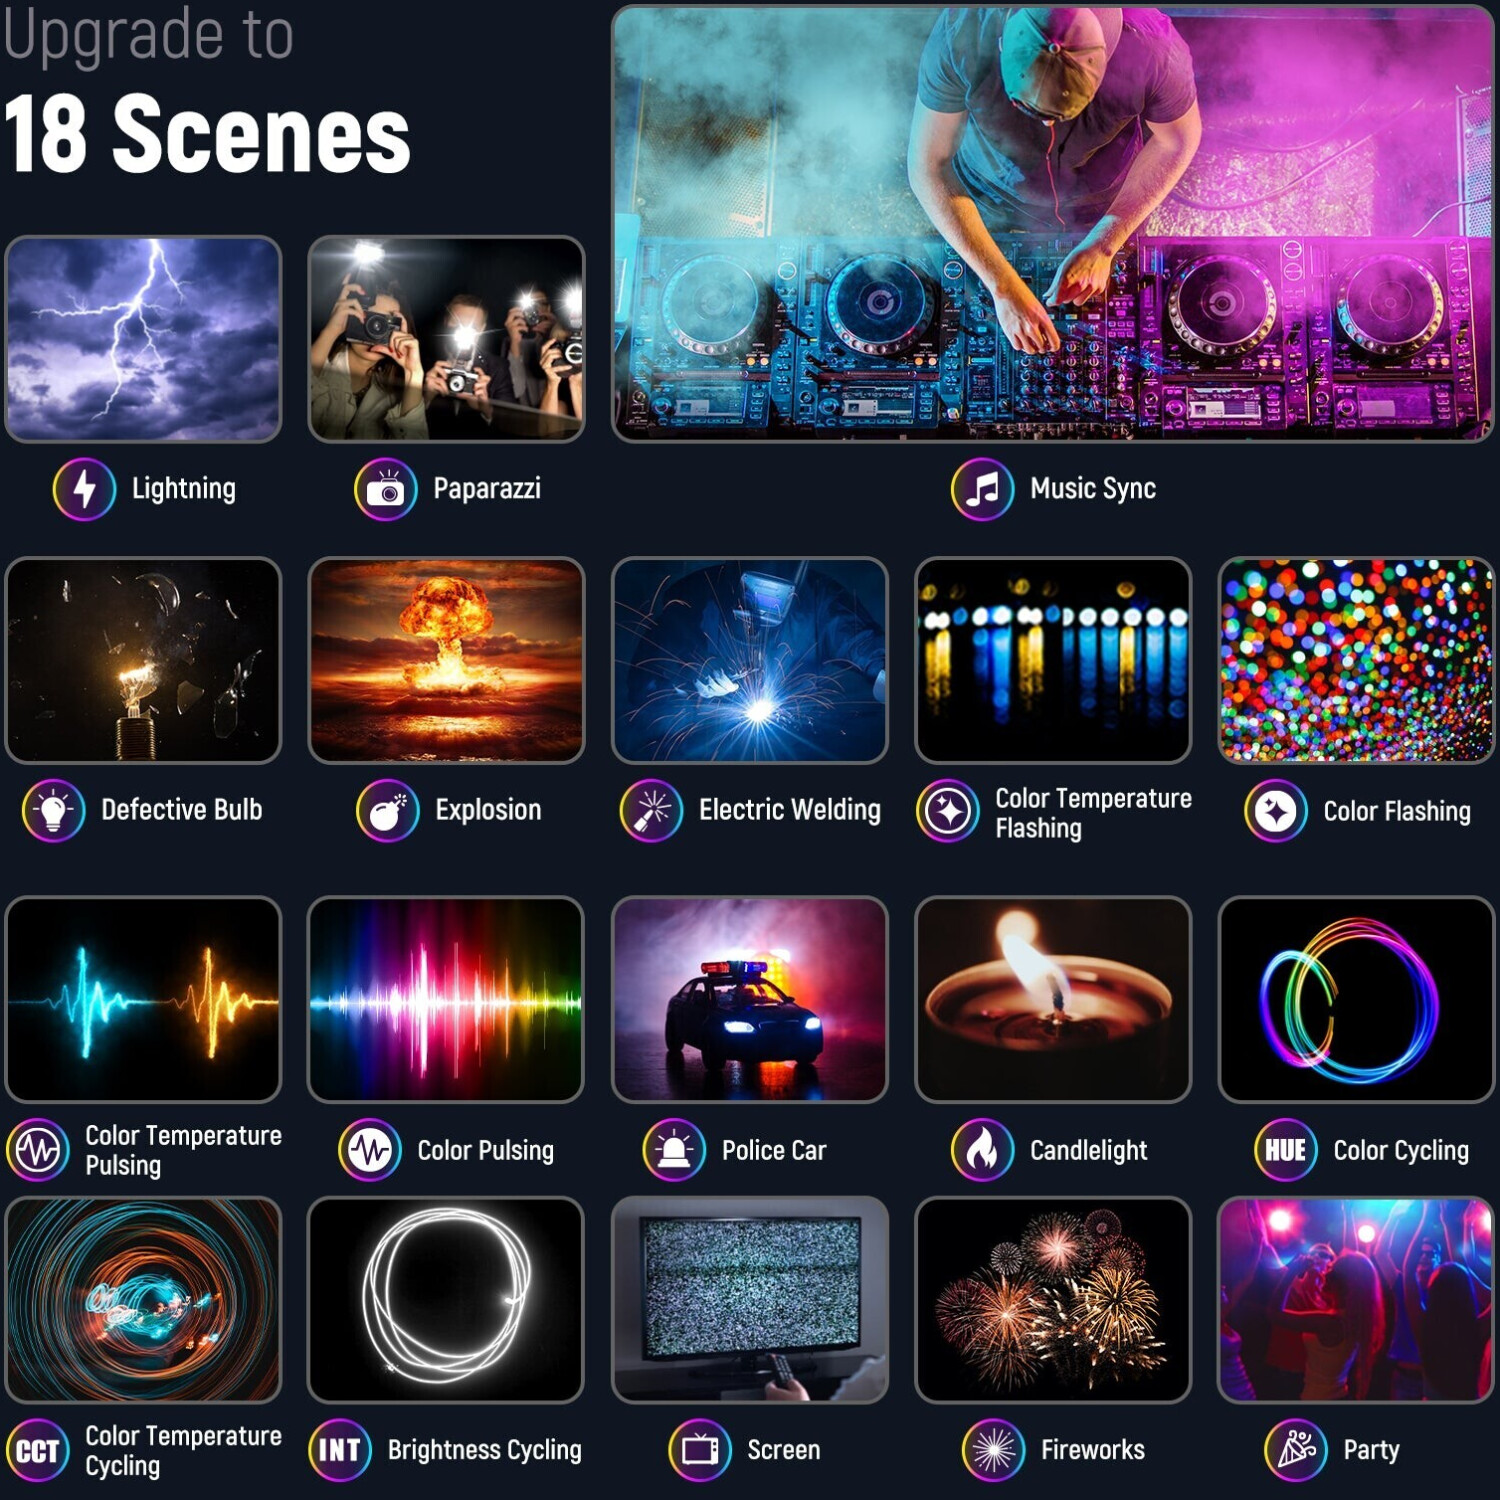Select the rainbow waveform Color Pulsing thumbnail
This screenshot has height=1500, width=1500.
click(x=446, y=1000)
